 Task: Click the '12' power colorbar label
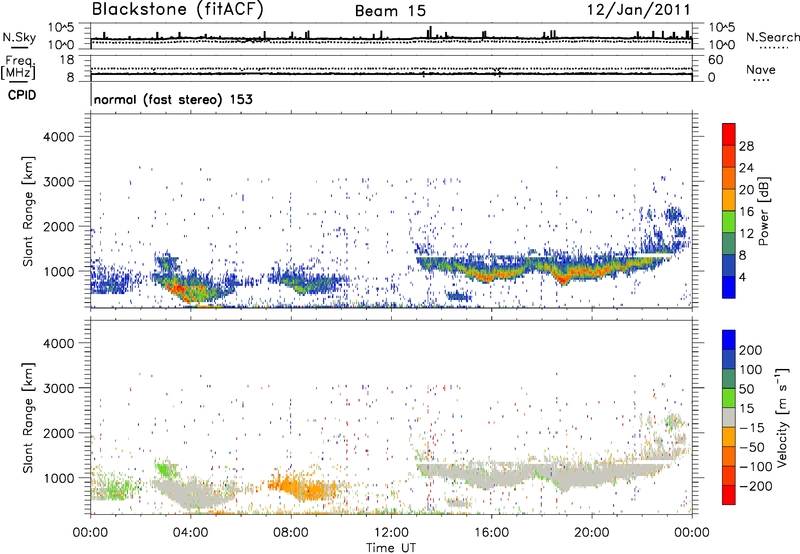[x=746, y=233]
